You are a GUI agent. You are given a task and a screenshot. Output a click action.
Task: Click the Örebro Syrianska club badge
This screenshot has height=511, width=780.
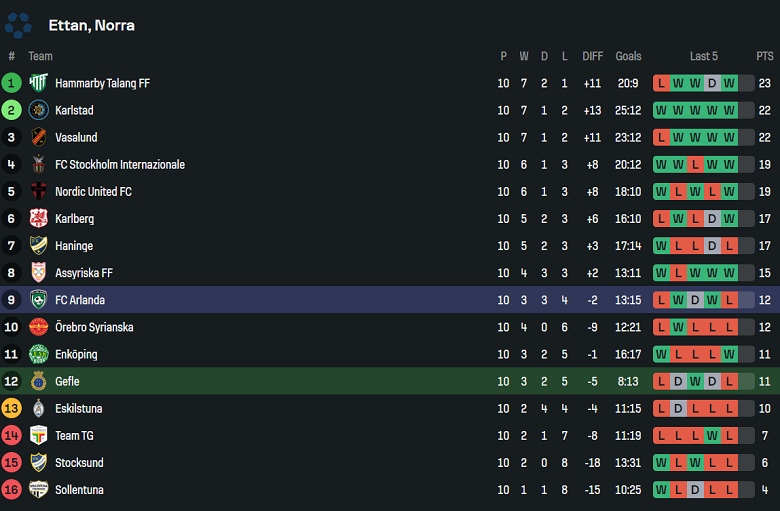click(39, 327)
